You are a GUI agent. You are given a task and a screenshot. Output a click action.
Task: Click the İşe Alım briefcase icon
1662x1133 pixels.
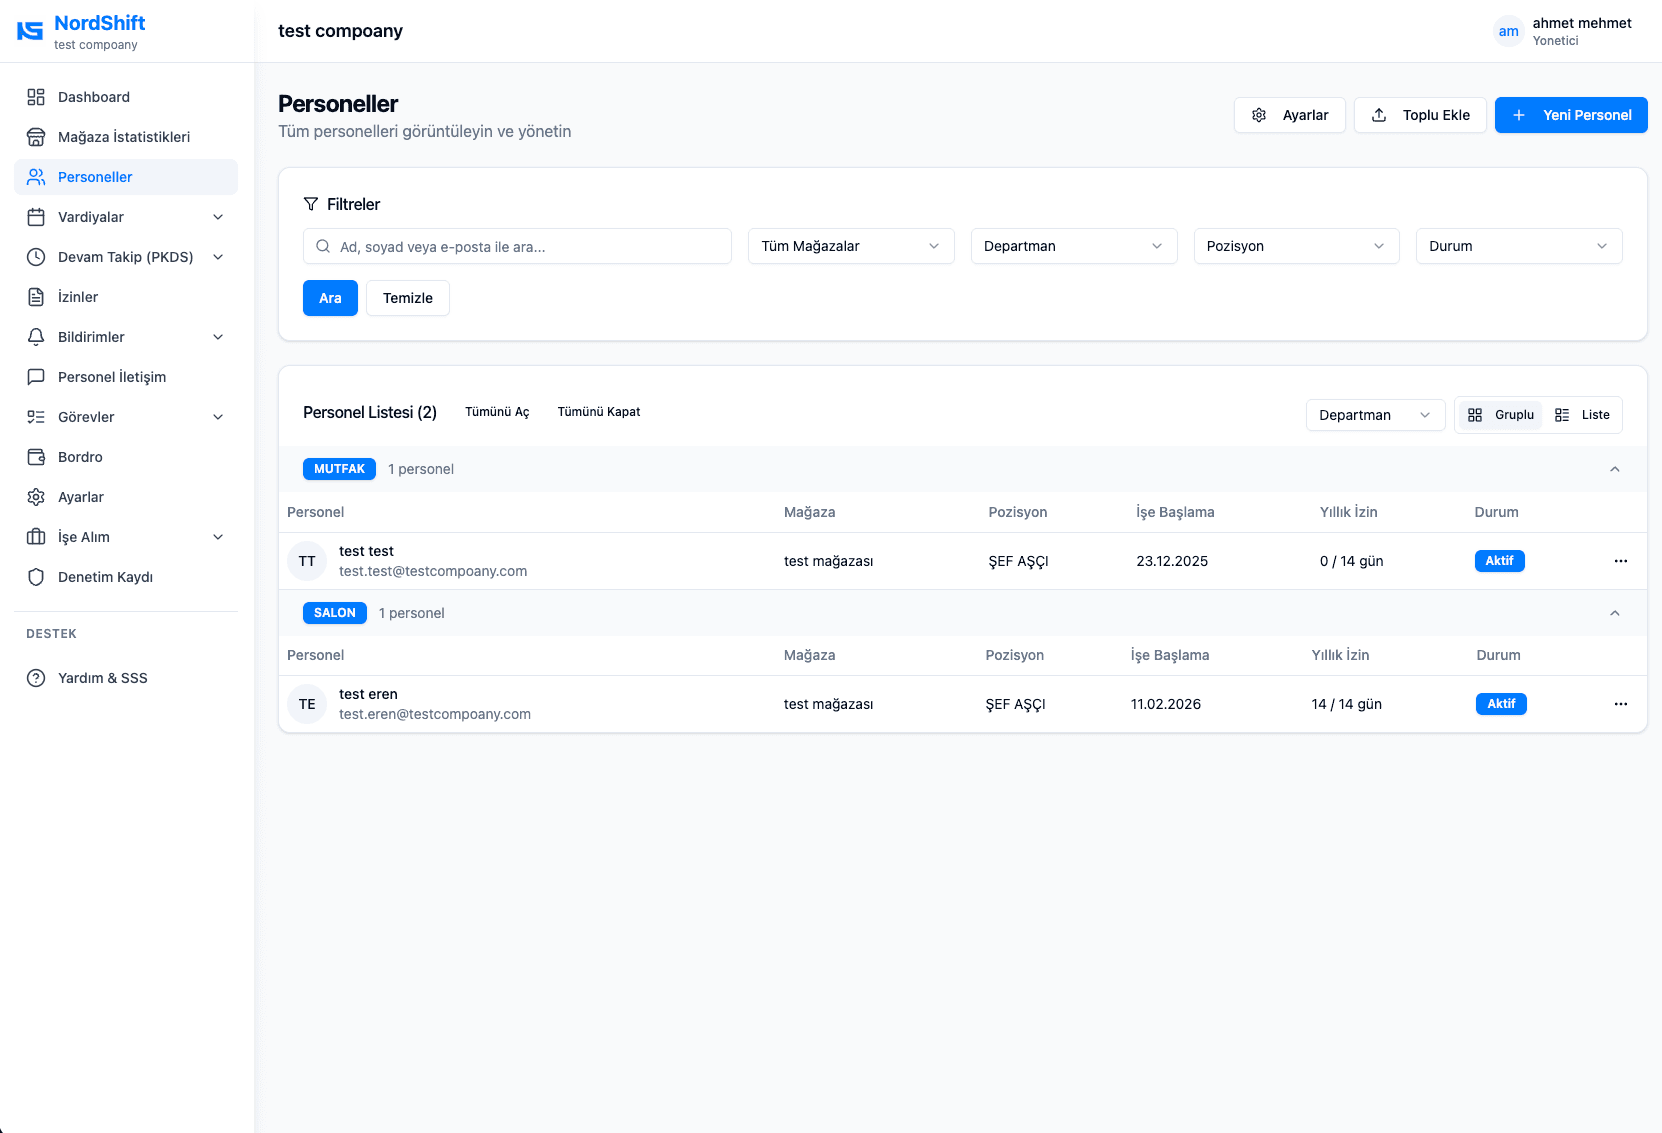coord(36,537)
